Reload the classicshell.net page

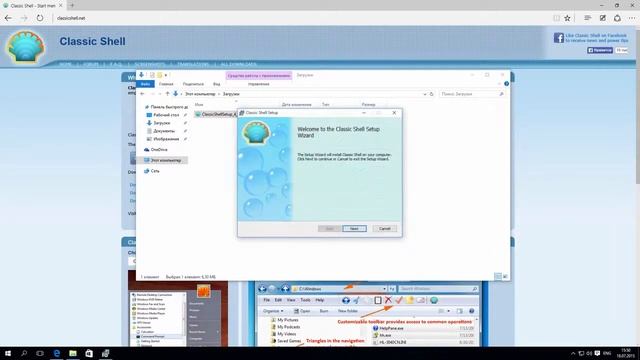coord(40,18)
